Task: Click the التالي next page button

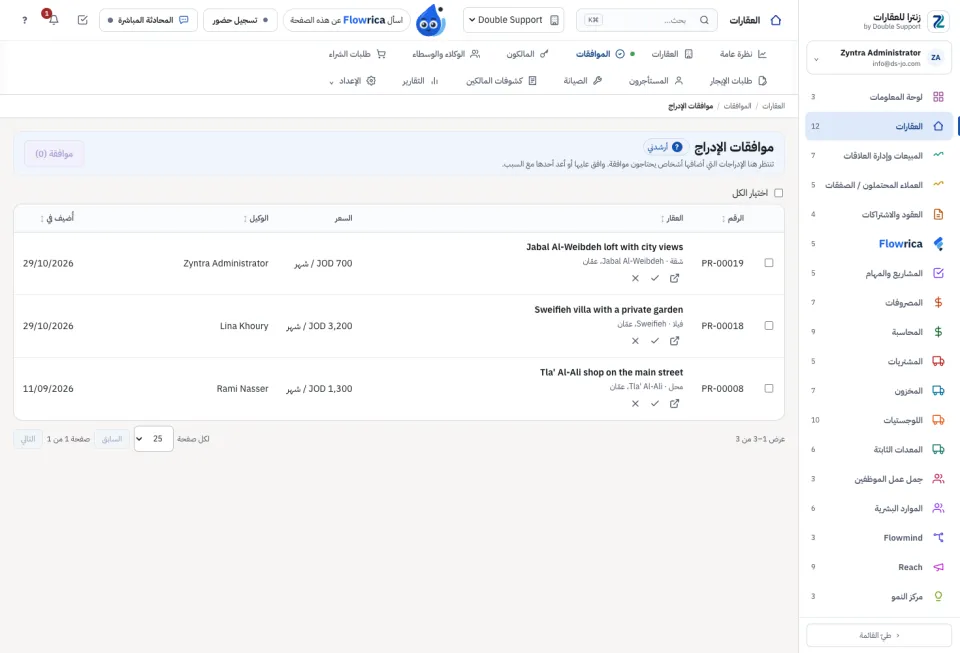Action: click(x=28, y=439)
